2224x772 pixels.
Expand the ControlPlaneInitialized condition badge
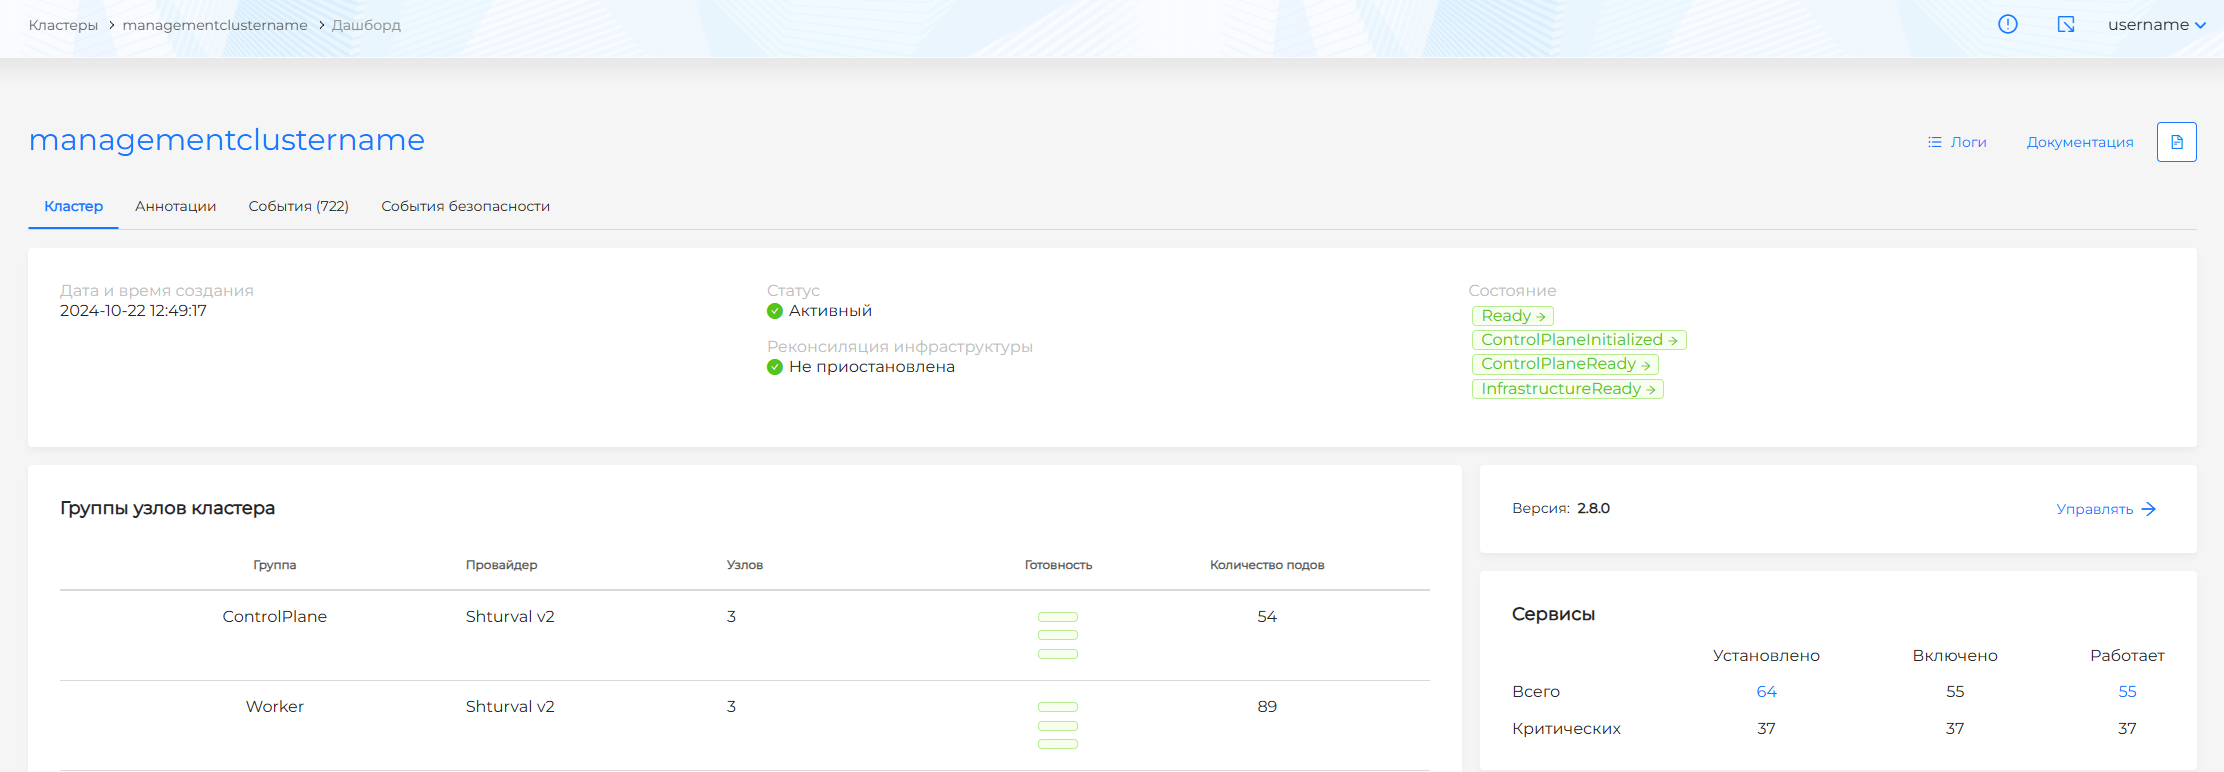tap(1578, 340)
